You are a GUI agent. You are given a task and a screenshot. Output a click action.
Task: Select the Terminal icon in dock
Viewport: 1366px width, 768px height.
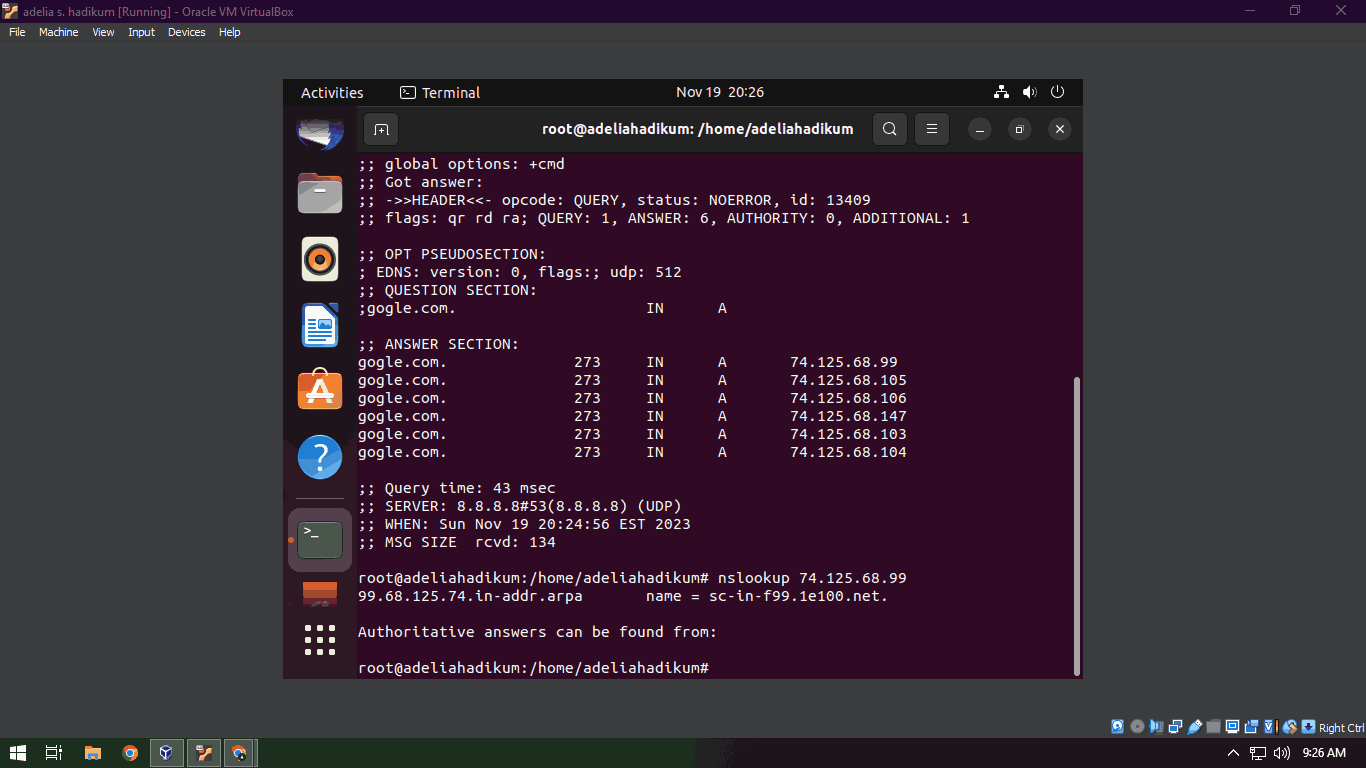[320, 540]
